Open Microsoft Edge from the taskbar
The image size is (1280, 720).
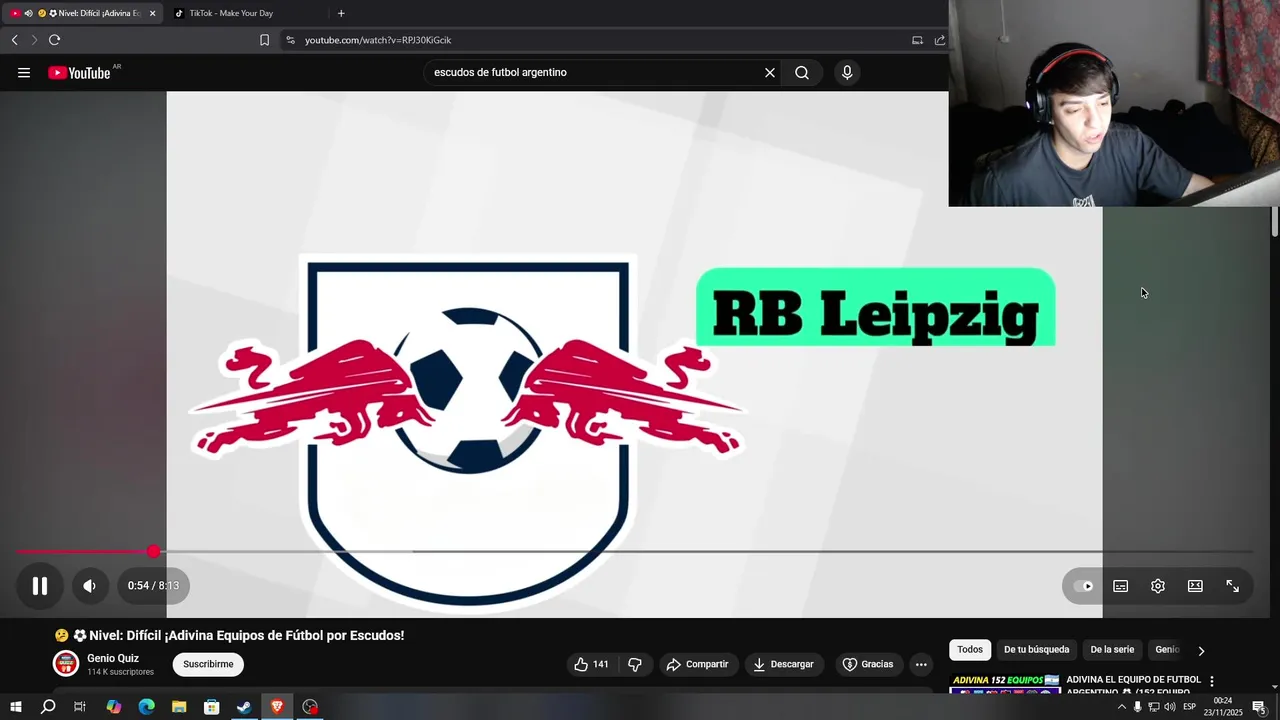tap(146, 707)
